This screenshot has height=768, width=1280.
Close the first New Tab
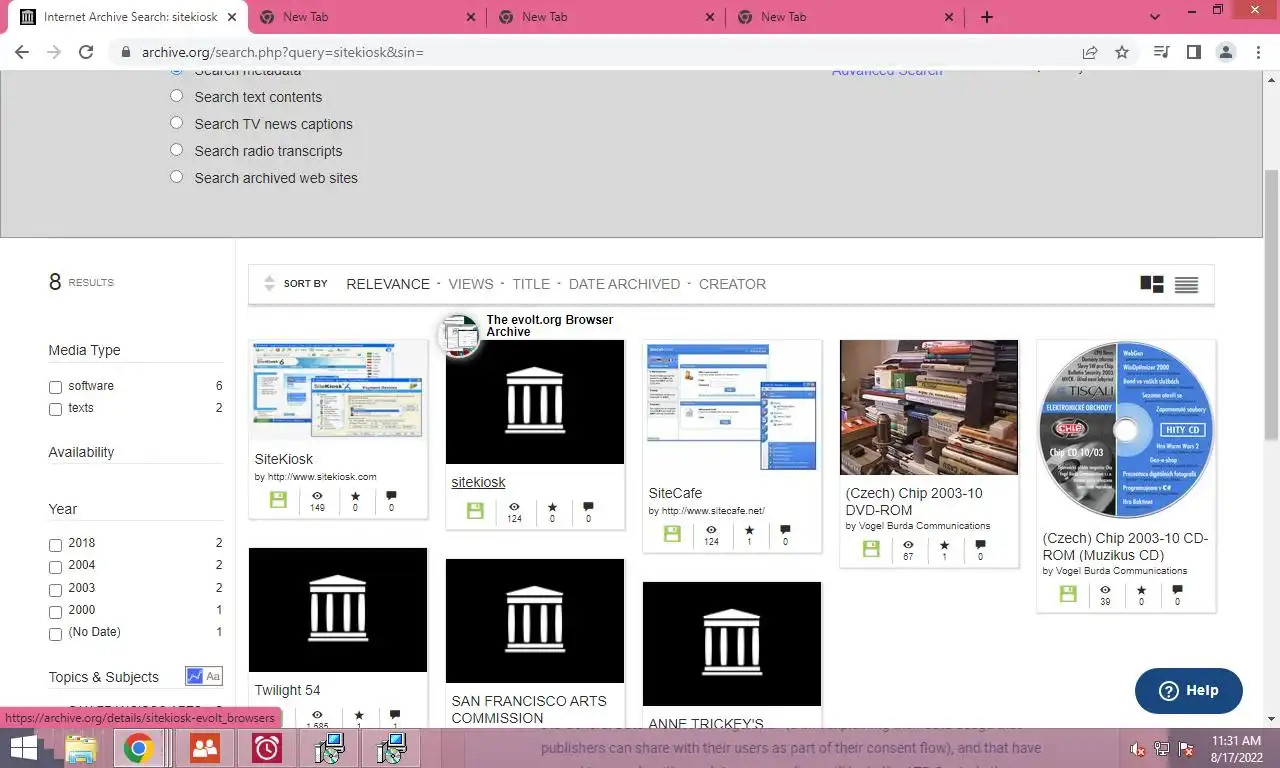coord(471,17)
